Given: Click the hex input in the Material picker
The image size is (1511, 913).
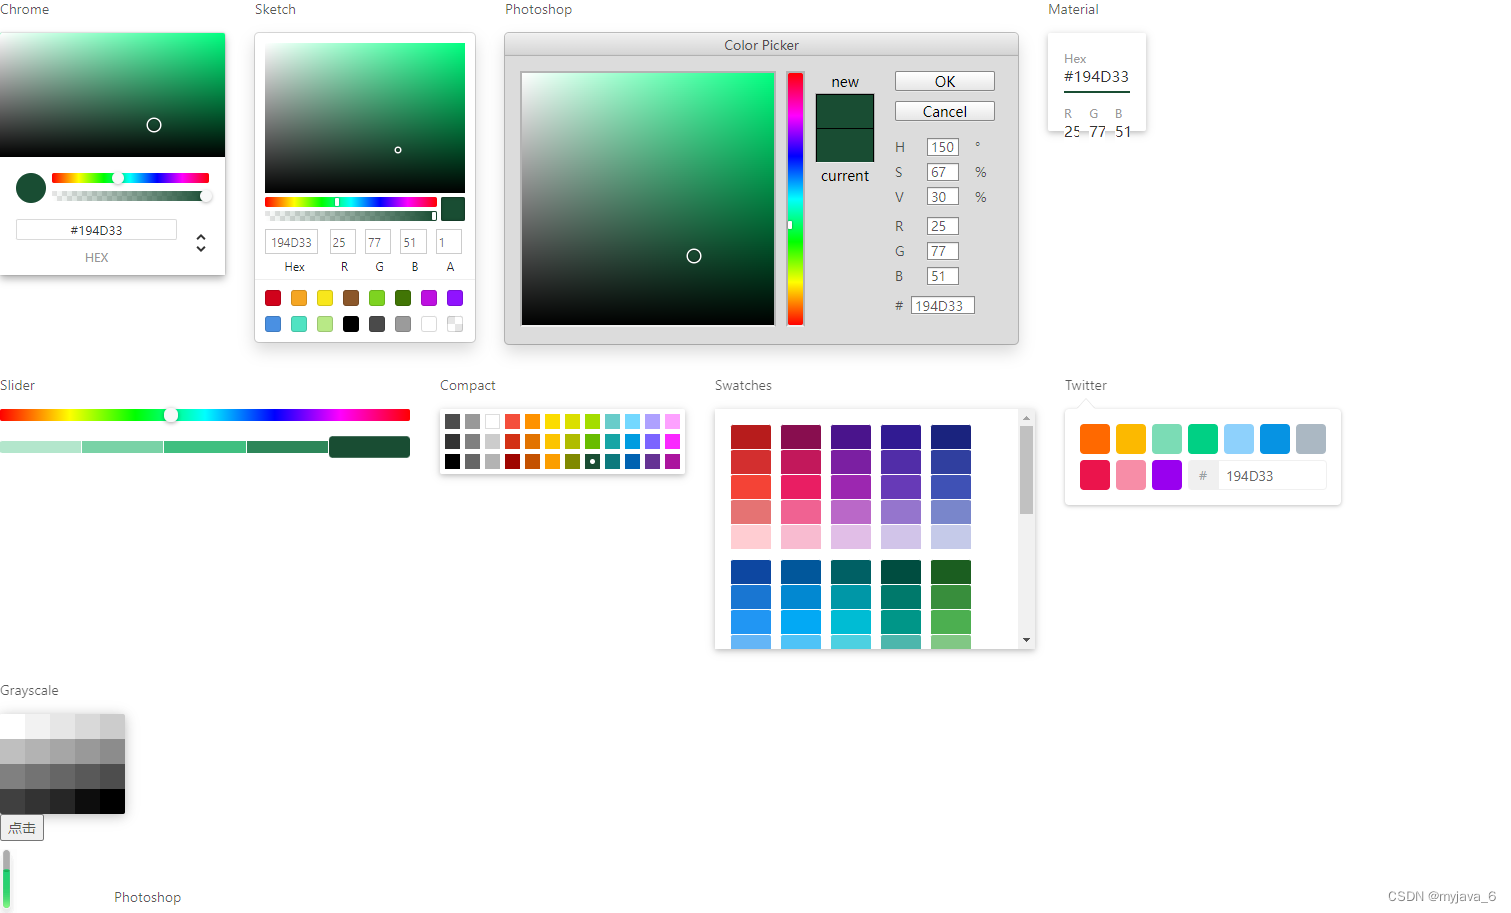Looking at the screenshot, I should 1097,76.
